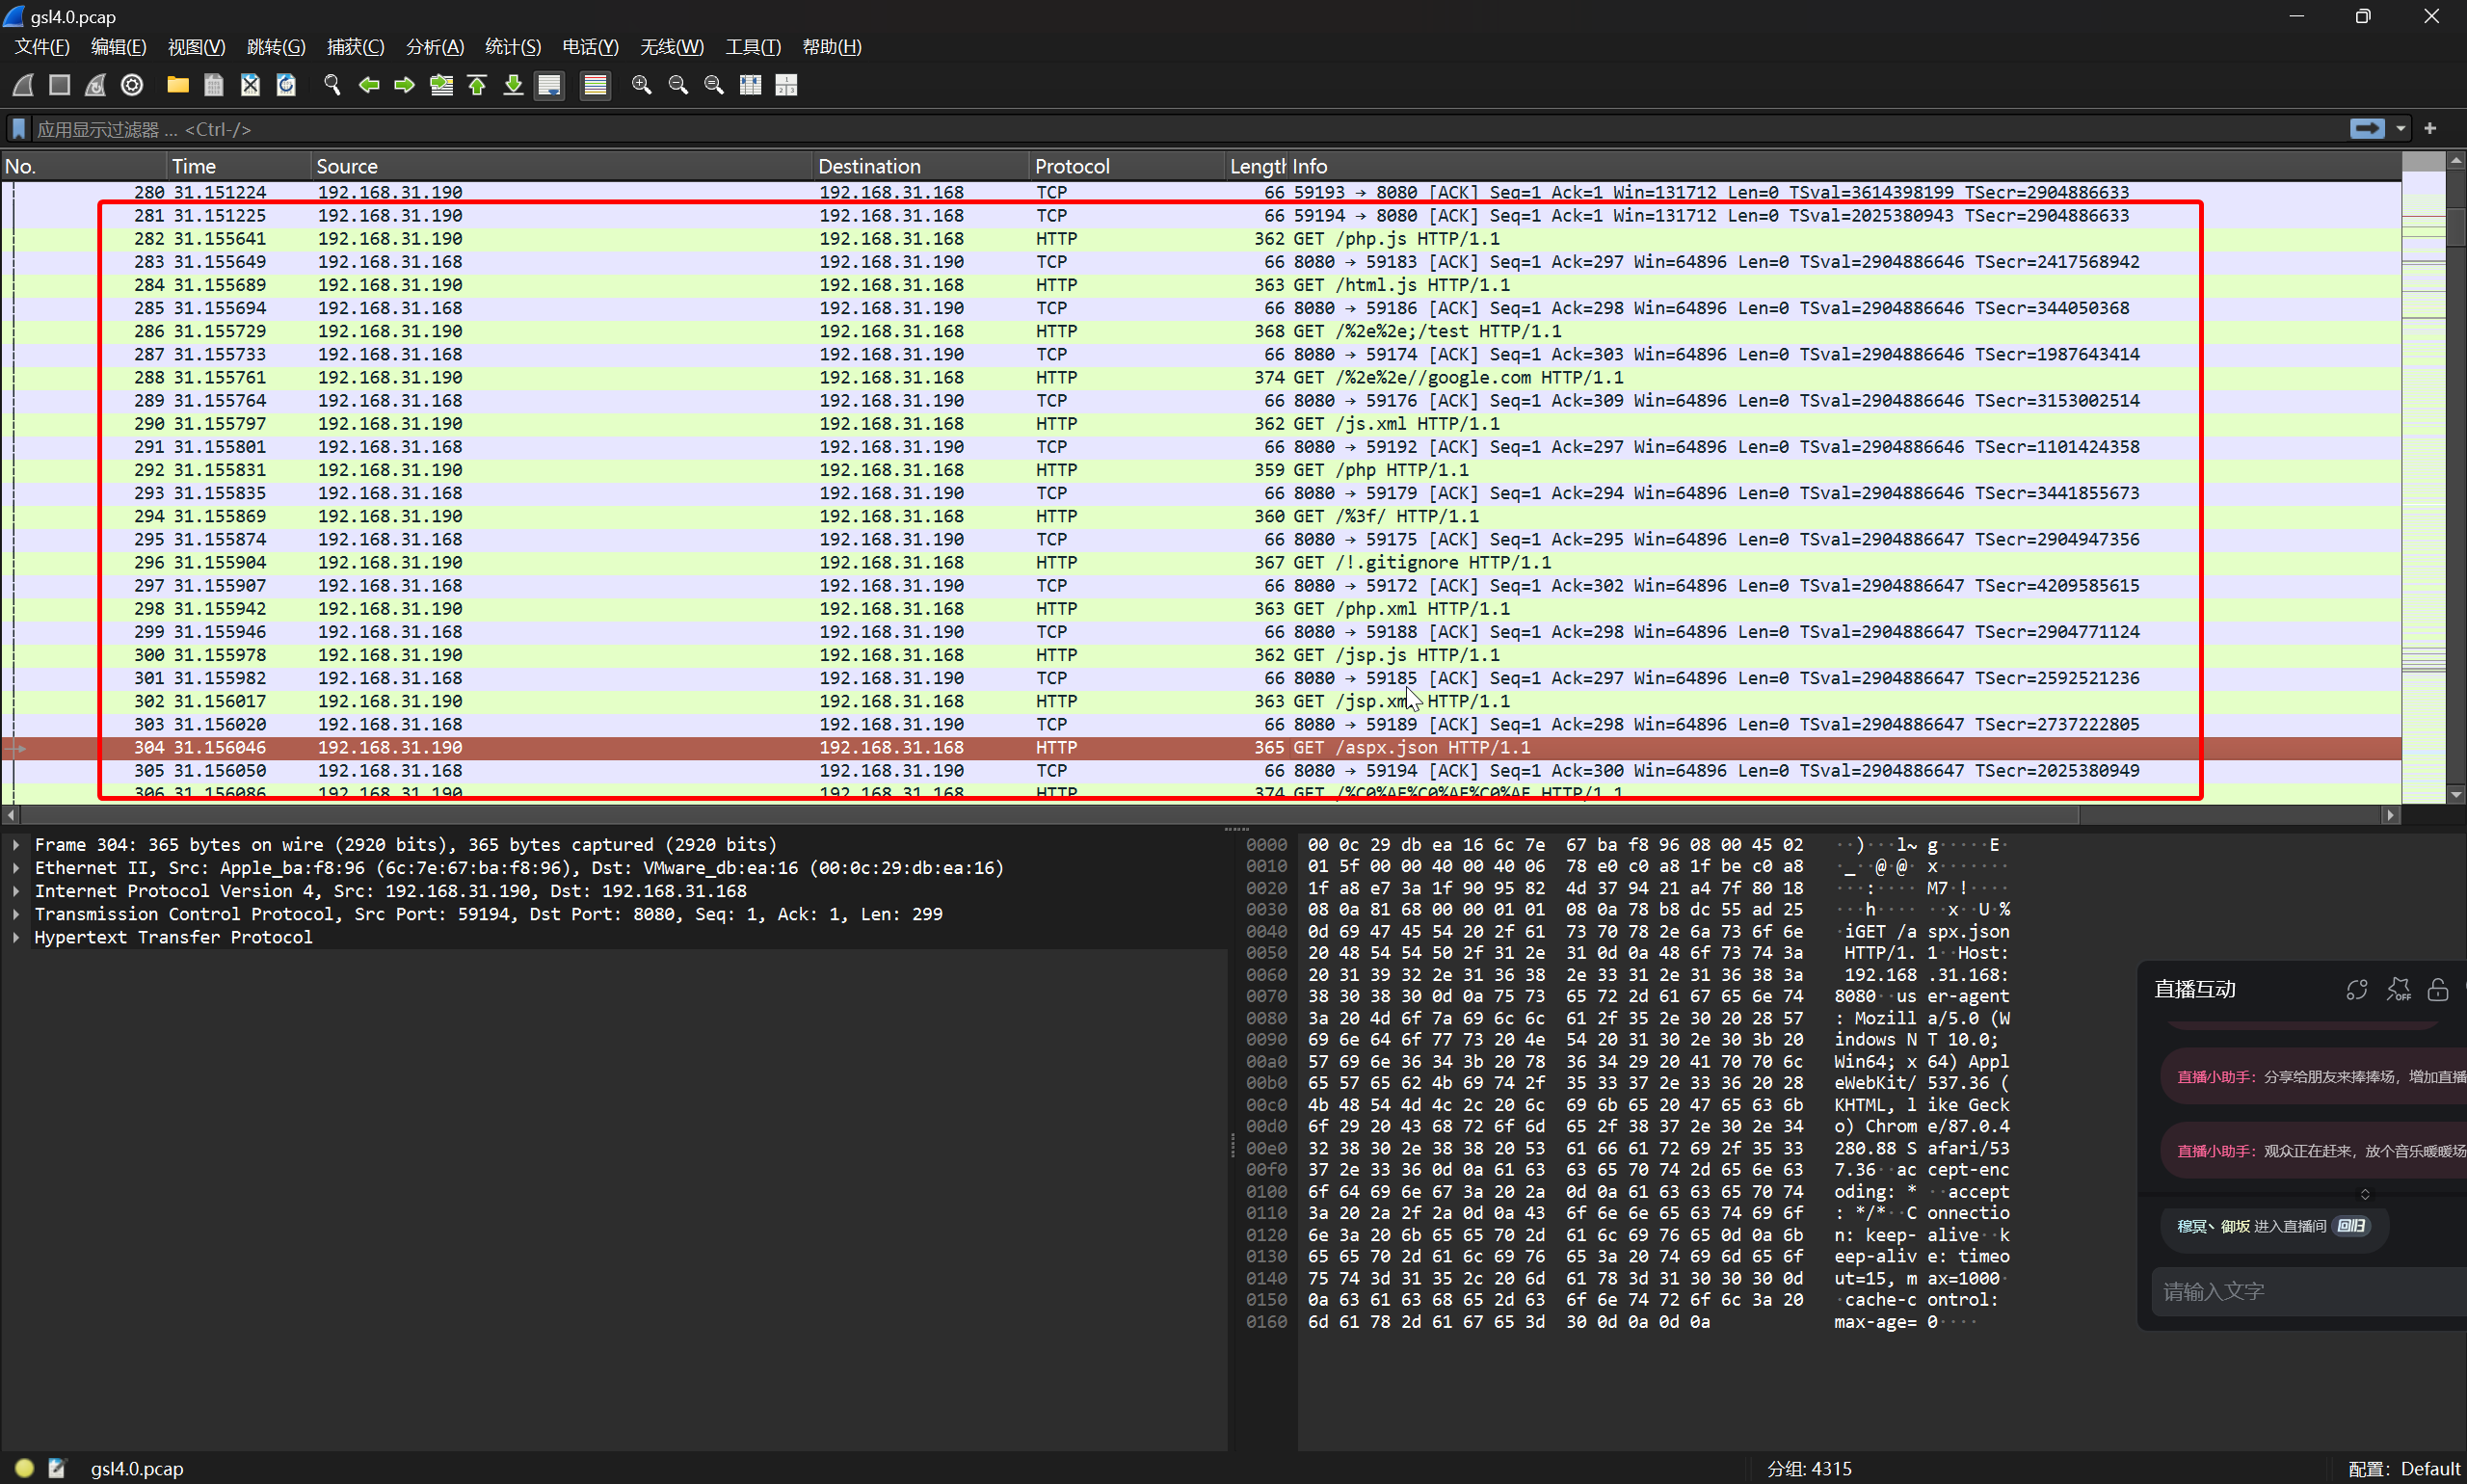Select packet 296 GET /!.gitignore
Viewport: 2467px width, 1484px height.
(1200, 563)
